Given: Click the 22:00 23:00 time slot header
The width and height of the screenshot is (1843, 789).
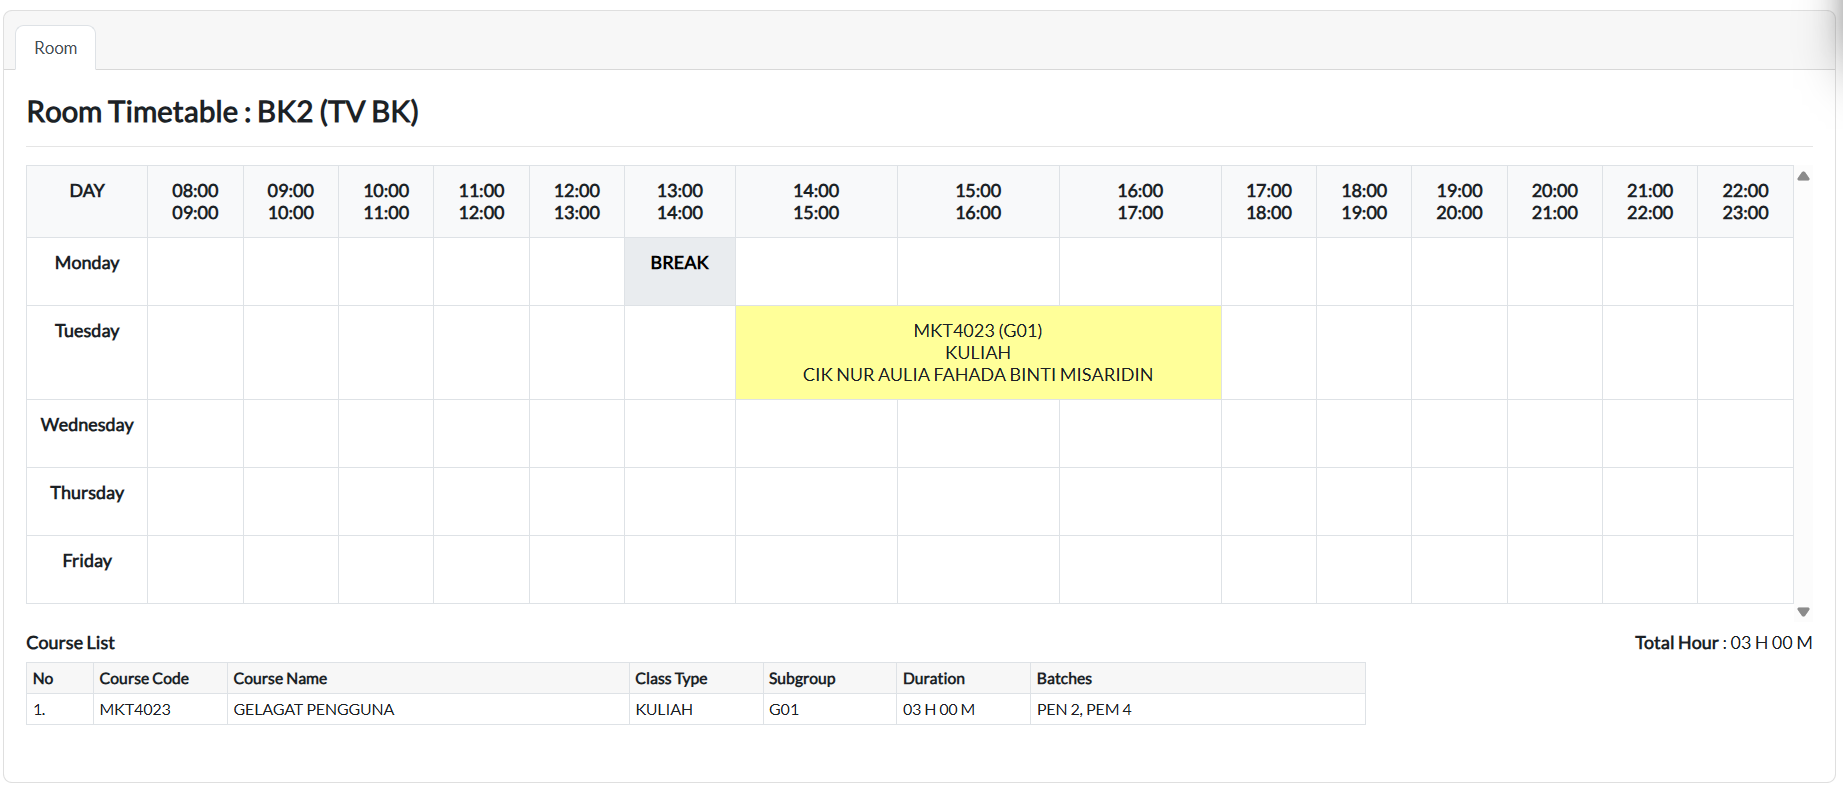Looking at the screenshot, I should [x=1744, y=202].
